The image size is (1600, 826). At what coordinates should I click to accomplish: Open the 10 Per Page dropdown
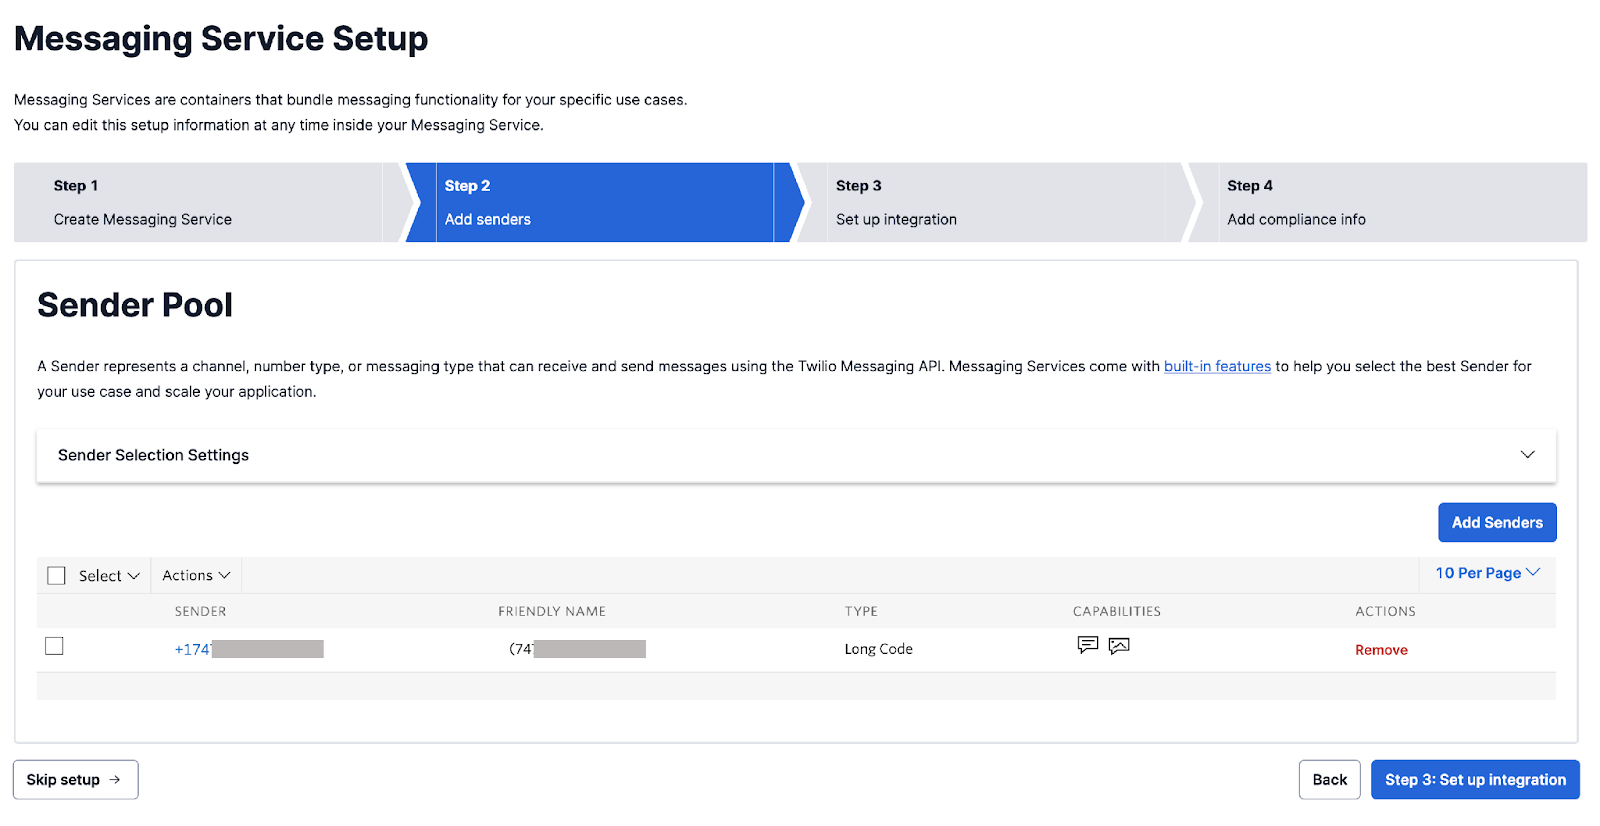pyautogui.click(x=1488, y=573)
